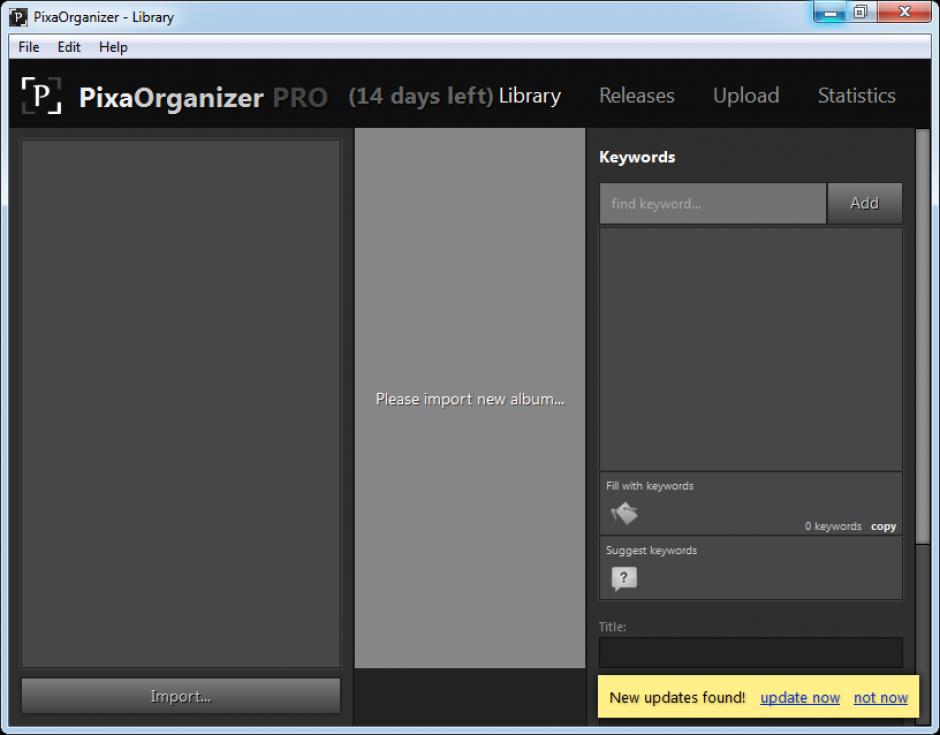Click the Title text field
This screenshot has height=735, width=940.
click(751, 652)
